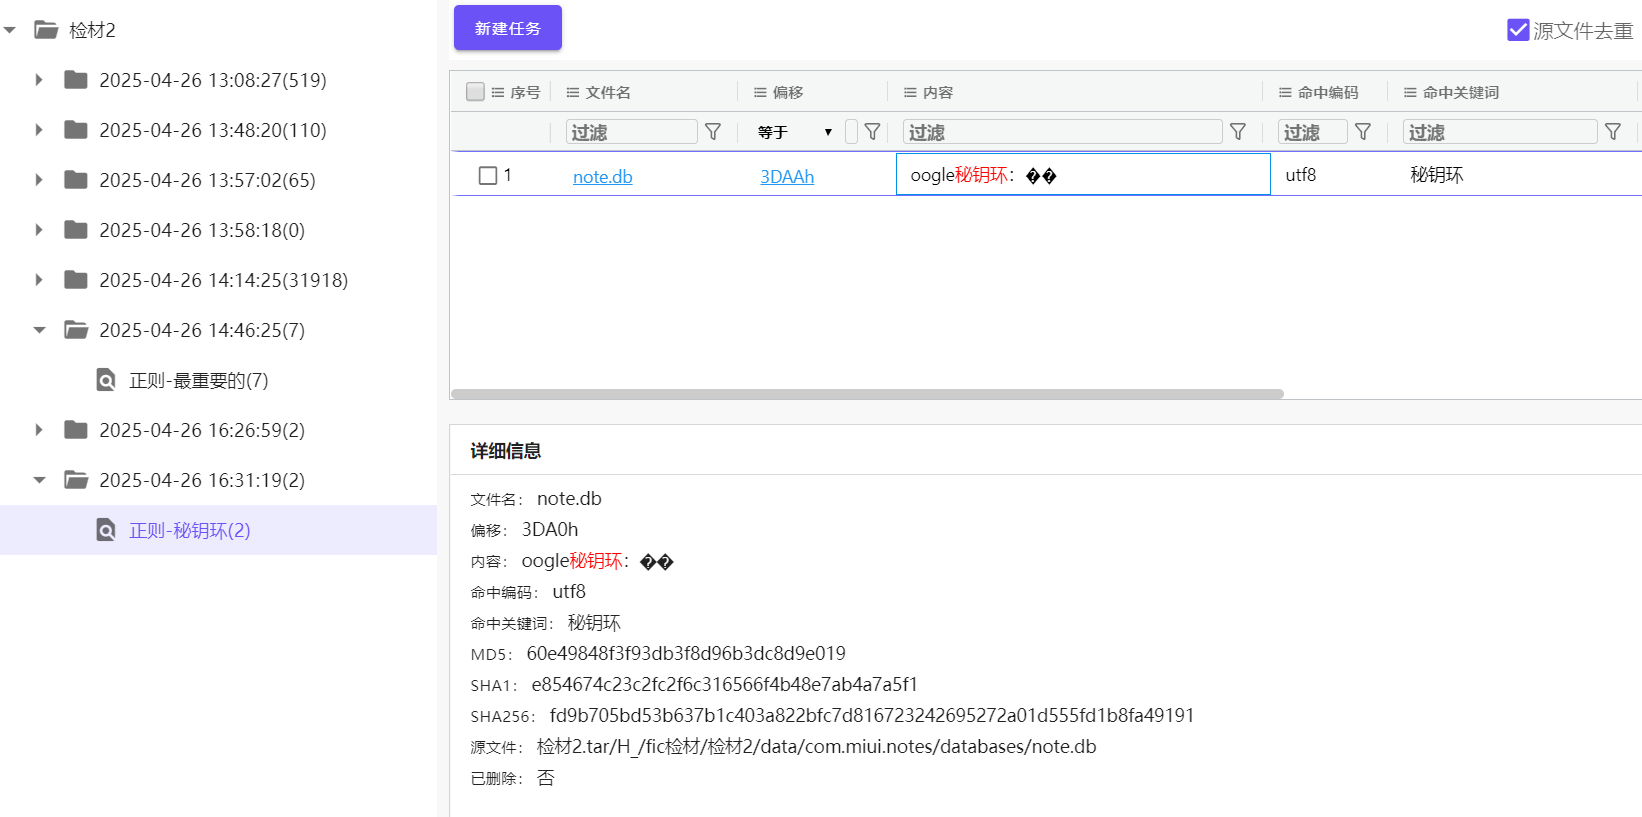The height and width of the screenshot is (817, 1642).
Task: Open the note.db file link
Action: 602,177
